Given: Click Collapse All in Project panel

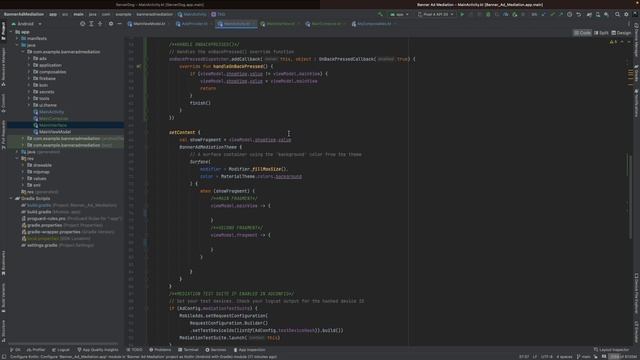Looking at the screenshot, I should (100, 24).
